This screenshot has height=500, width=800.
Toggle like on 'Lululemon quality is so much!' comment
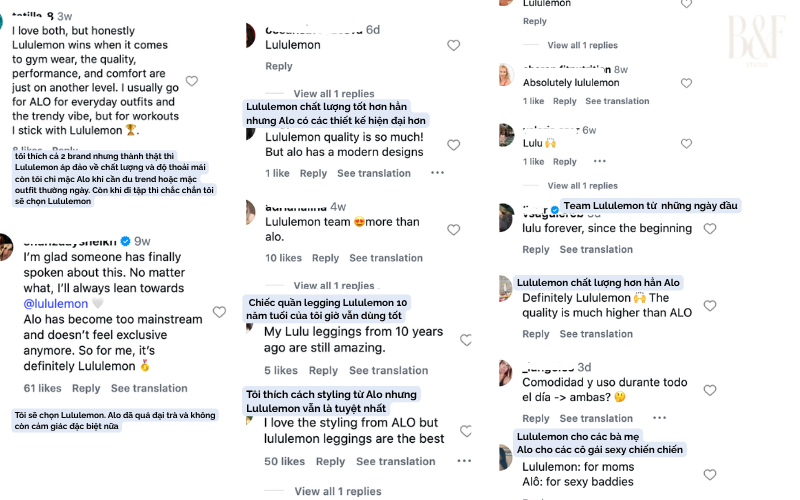[453, 145]
